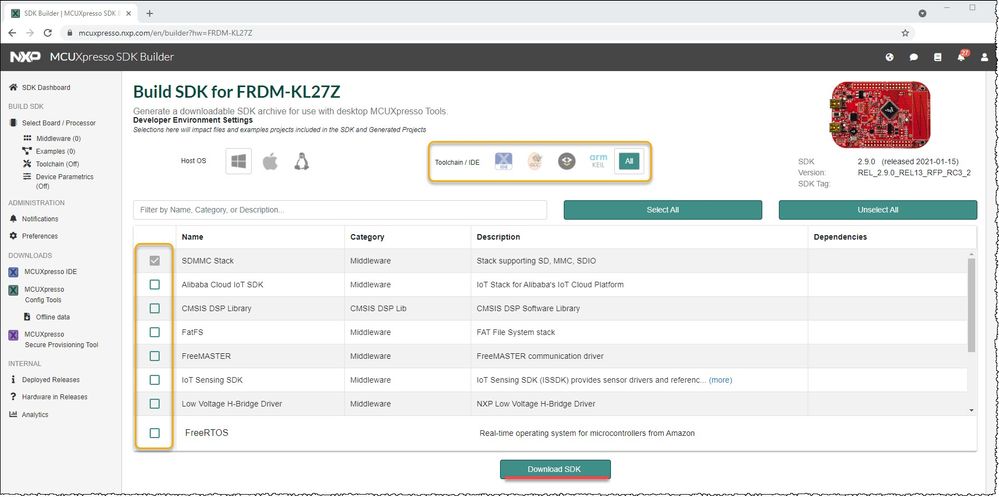Select All toolchains button
The image size is (999, 497).
[x=629, y=162]
